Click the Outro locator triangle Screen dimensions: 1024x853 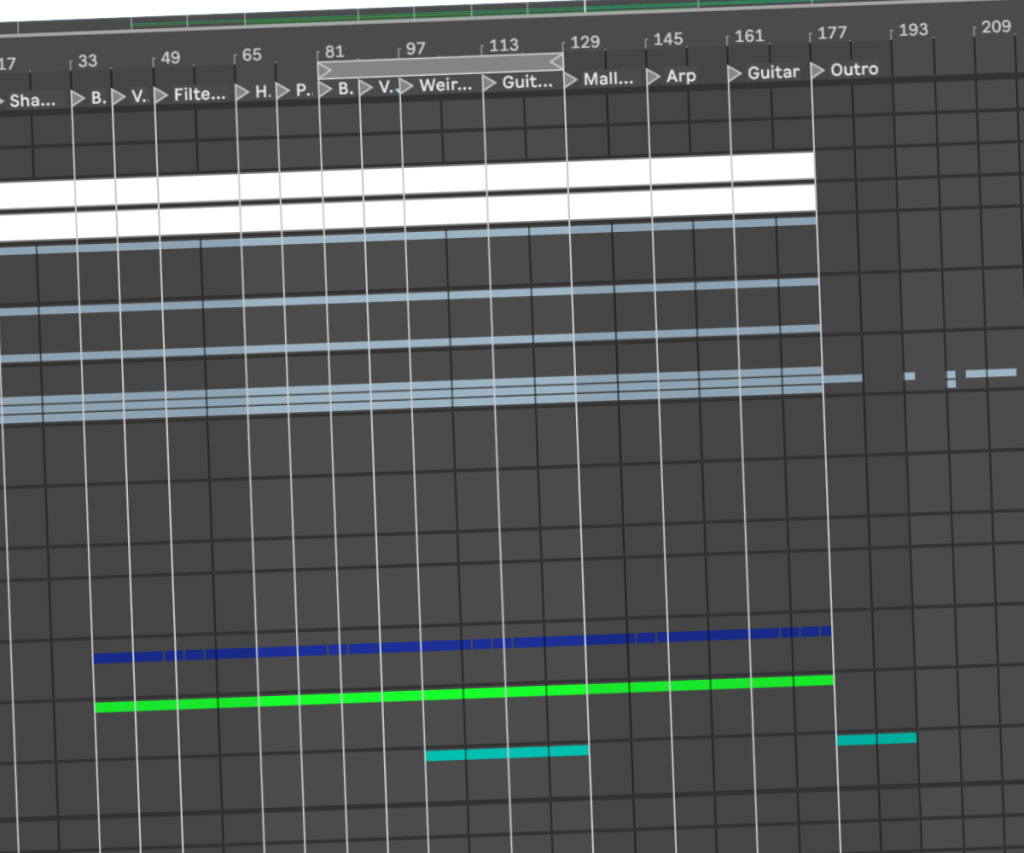click(817, 71)
